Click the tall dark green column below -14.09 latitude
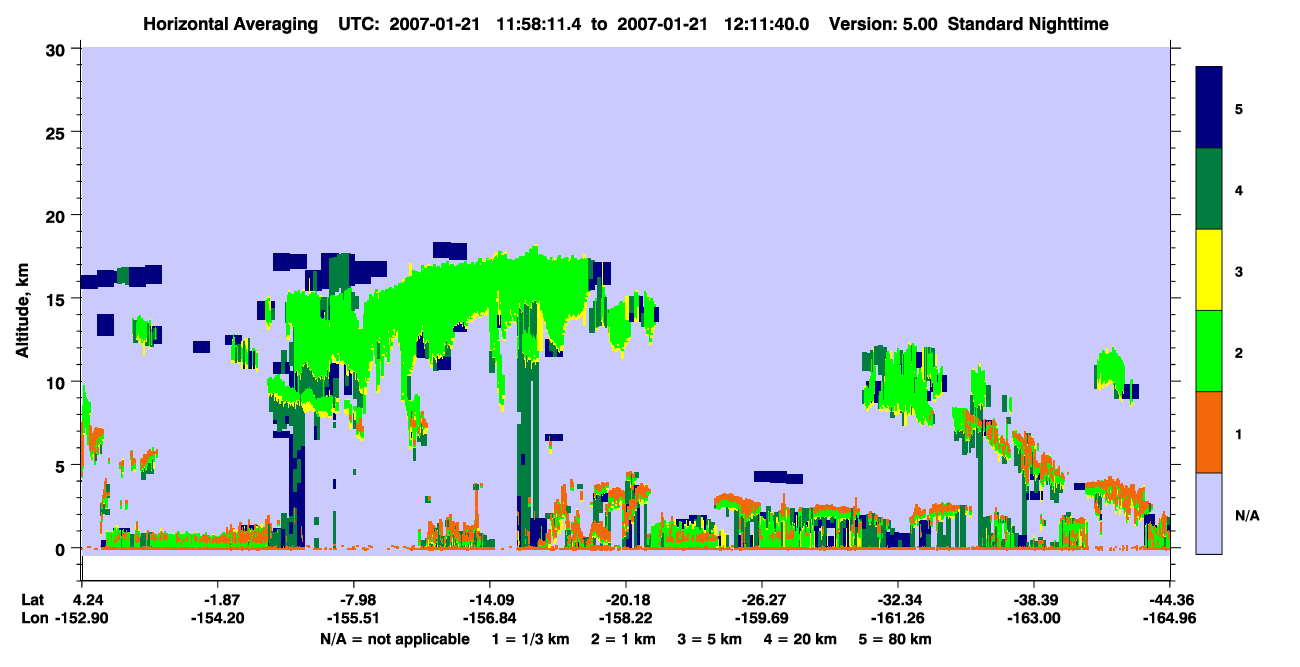This screenshot has width=1300, height=667. click(527, 430)
